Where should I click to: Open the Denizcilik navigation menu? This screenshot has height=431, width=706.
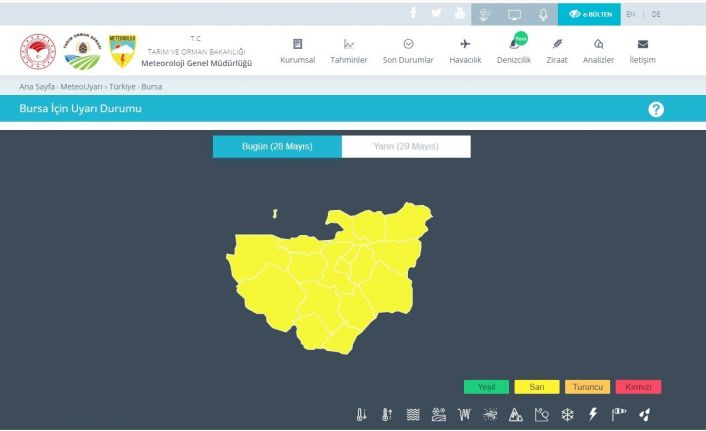pyautogui.click(x=513, y=51)
